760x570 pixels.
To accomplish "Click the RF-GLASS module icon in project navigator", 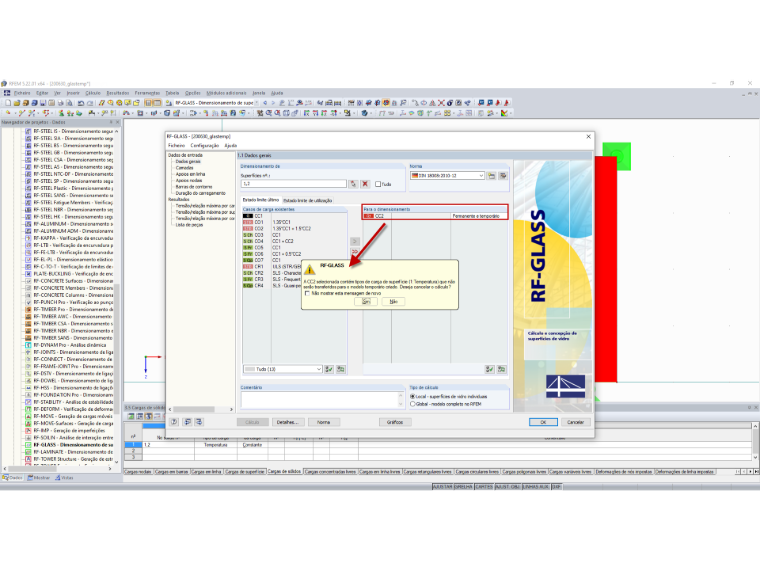I will coord(28,444).
